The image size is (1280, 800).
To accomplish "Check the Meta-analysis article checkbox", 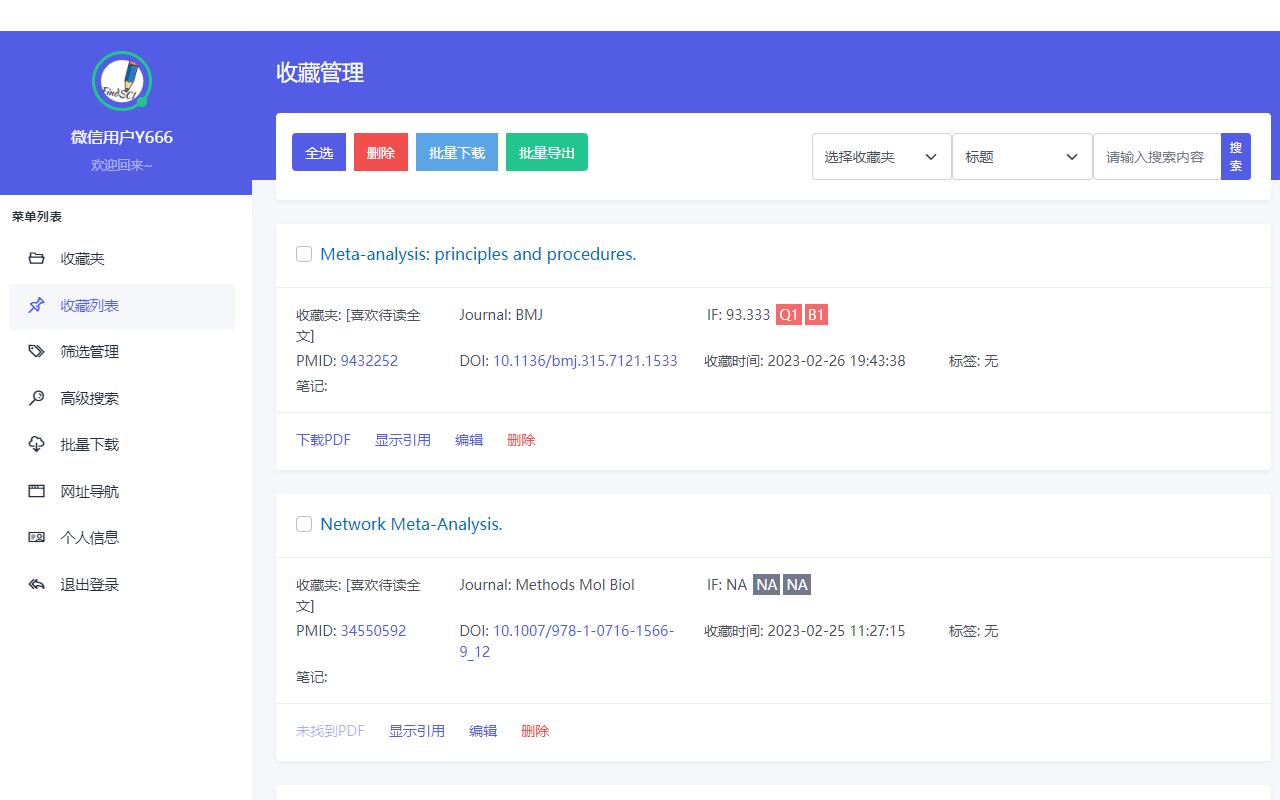I will point(304,254).
